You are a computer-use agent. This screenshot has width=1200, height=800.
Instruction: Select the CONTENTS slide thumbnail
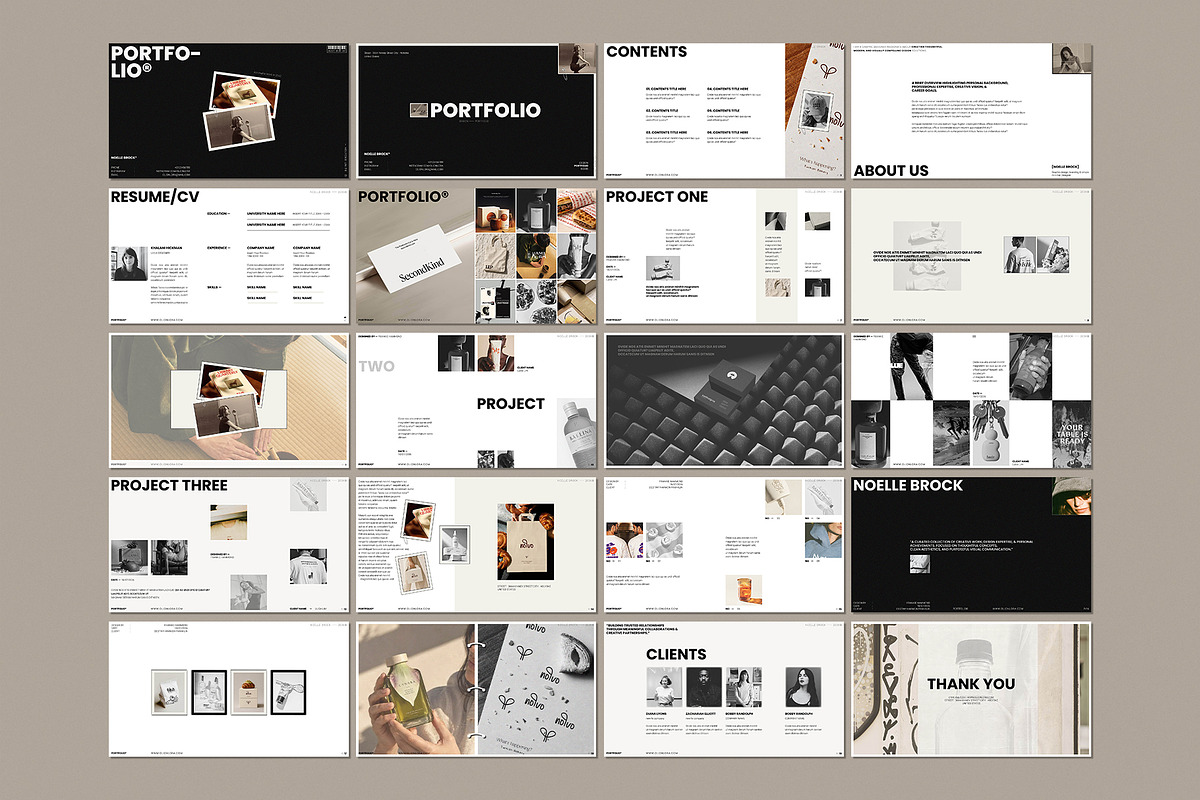pos(724,110)
